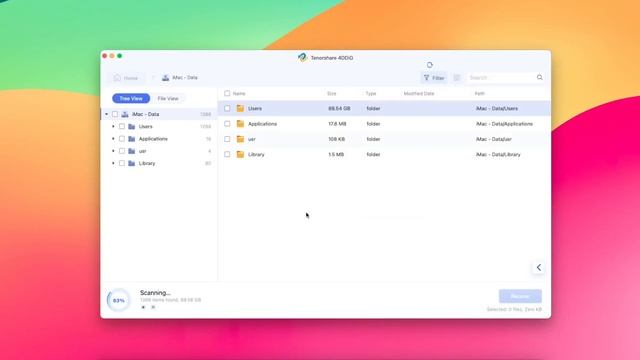The image size is (640, 360).
Task: Click the usr folder icon in the tree
Action: pos(131,151)
